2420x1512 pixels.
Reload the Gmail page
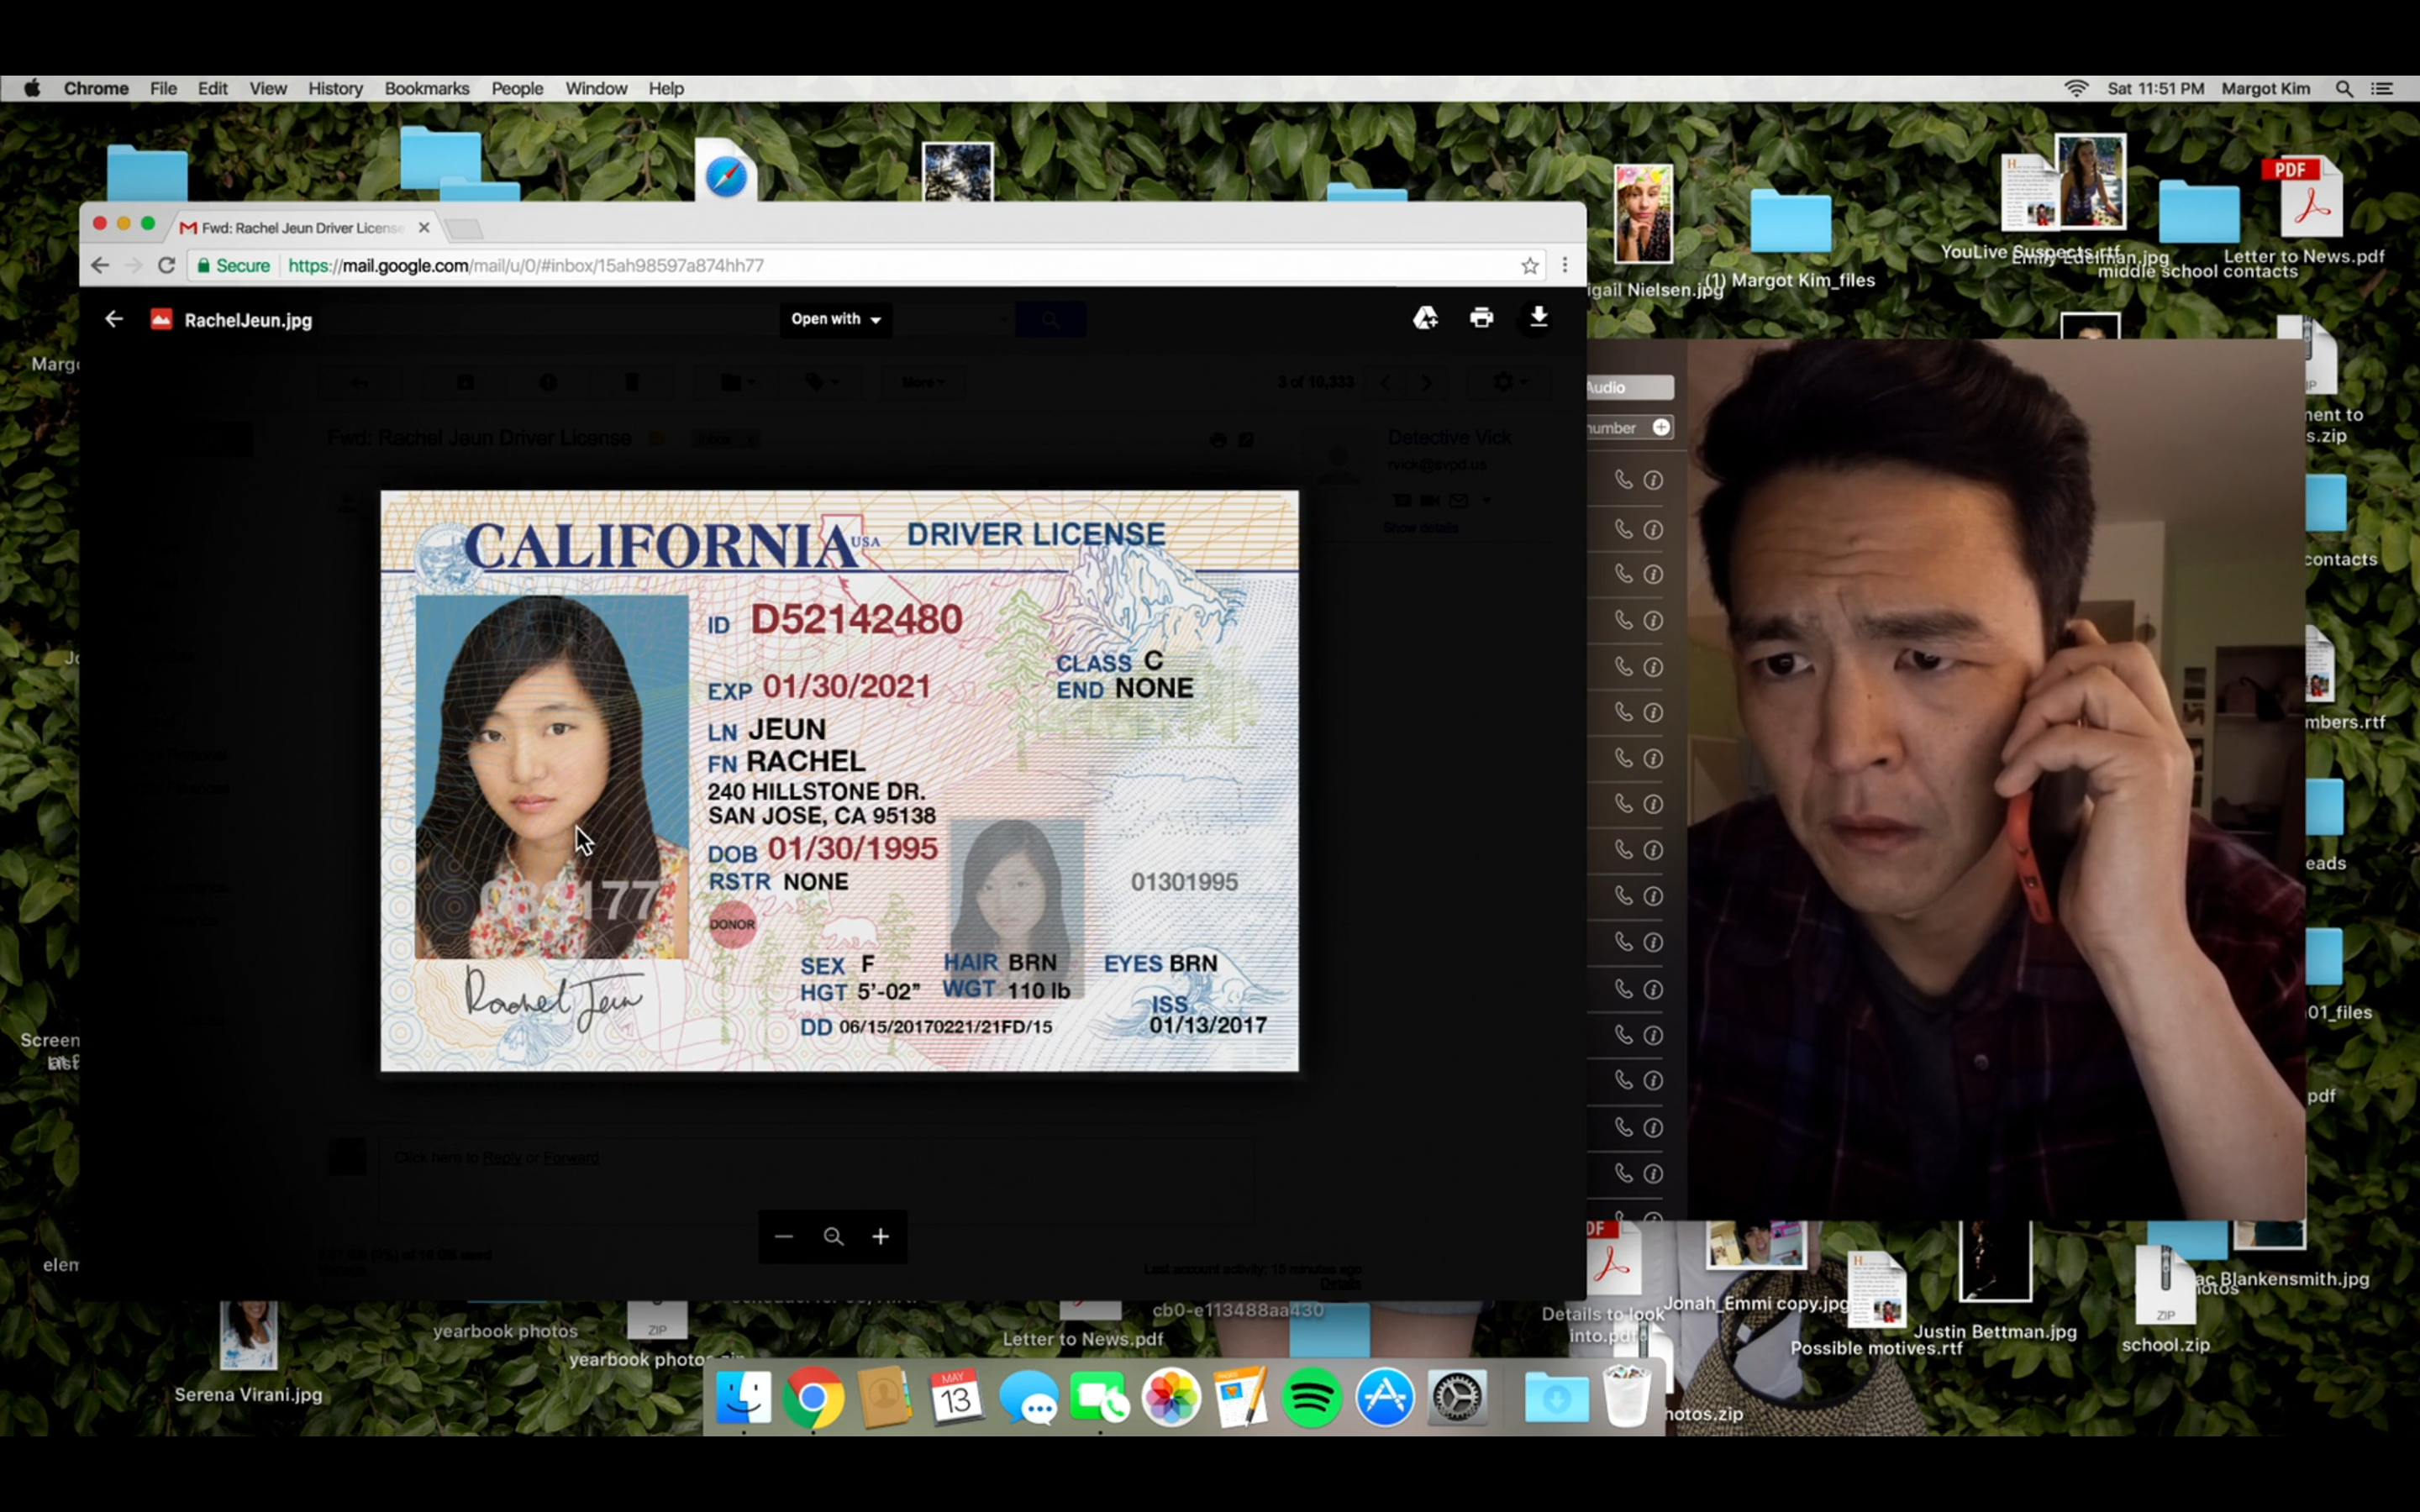coord(167,265)
